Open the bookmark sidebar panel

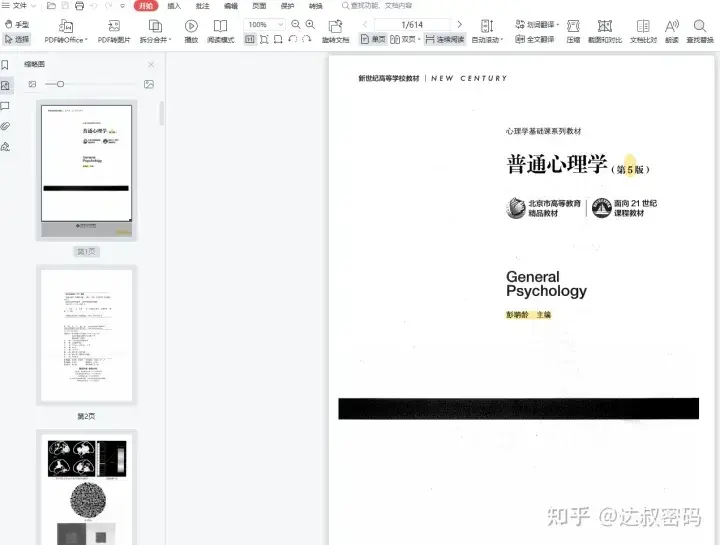[5, 65]
